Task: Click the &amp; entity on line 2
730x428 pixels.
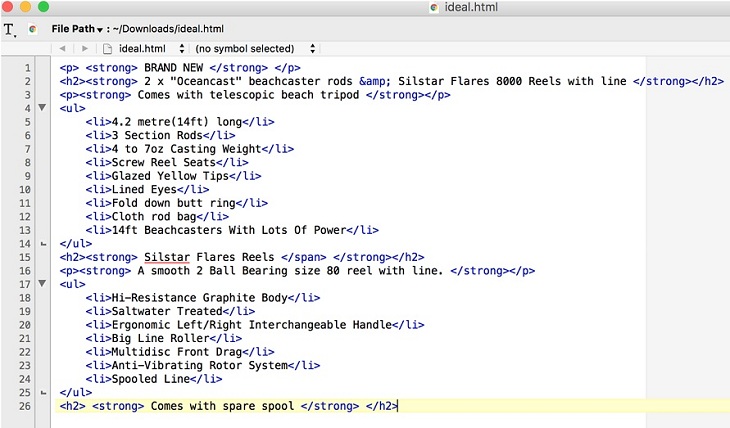Action: [x=375, y=82]
